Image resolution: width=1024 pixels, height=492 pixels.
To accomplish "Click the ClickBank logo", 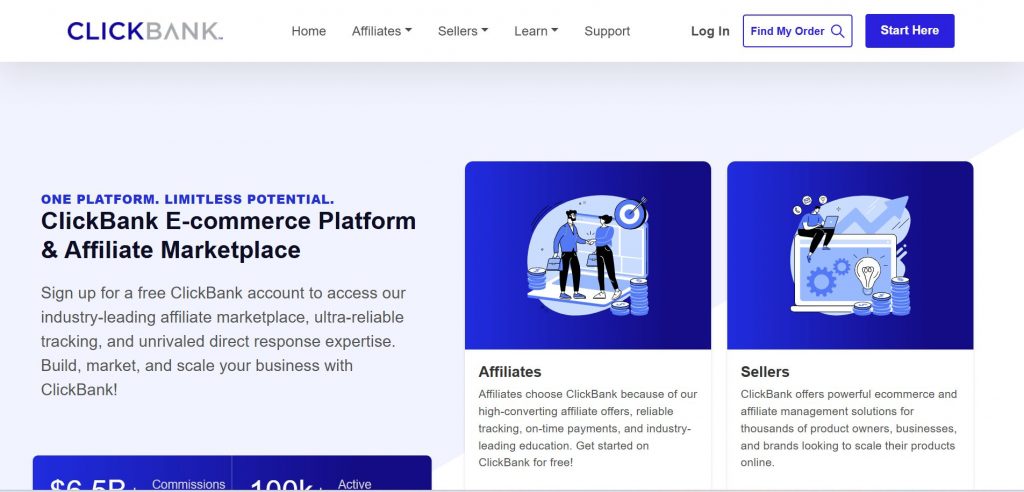I will [145, 31].
